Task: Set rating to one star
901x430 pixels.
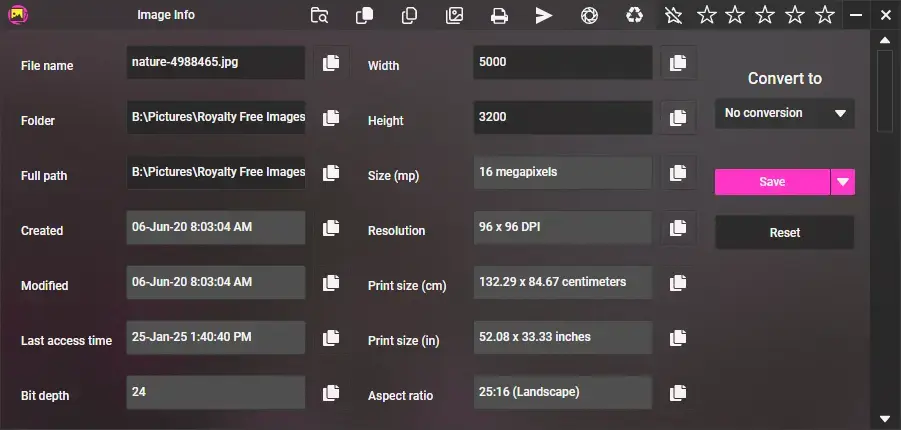Action: click(706, 15)
